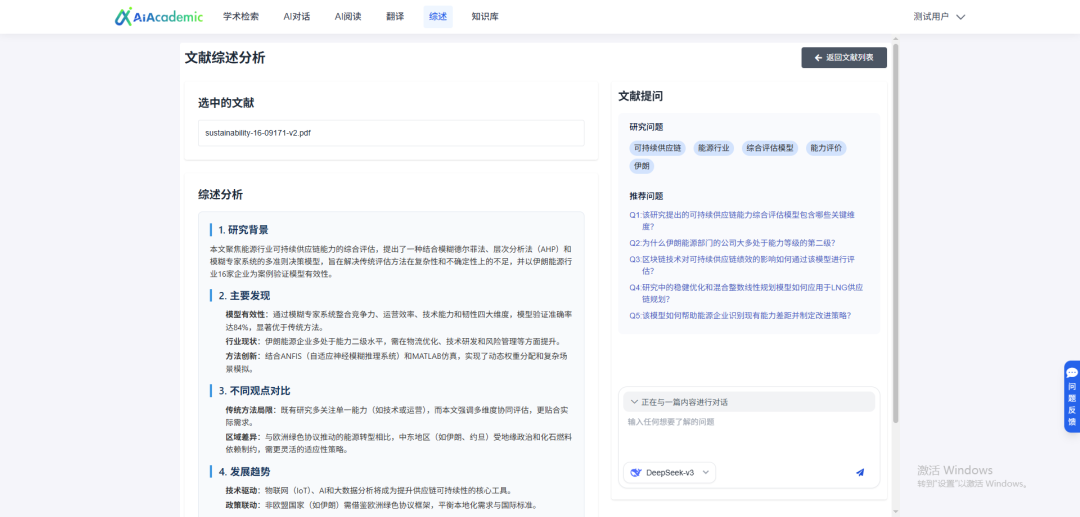Open the AI阅读 navigation item
The height and width of the screenshot is (517, 1080).
[x=348, y=17]
